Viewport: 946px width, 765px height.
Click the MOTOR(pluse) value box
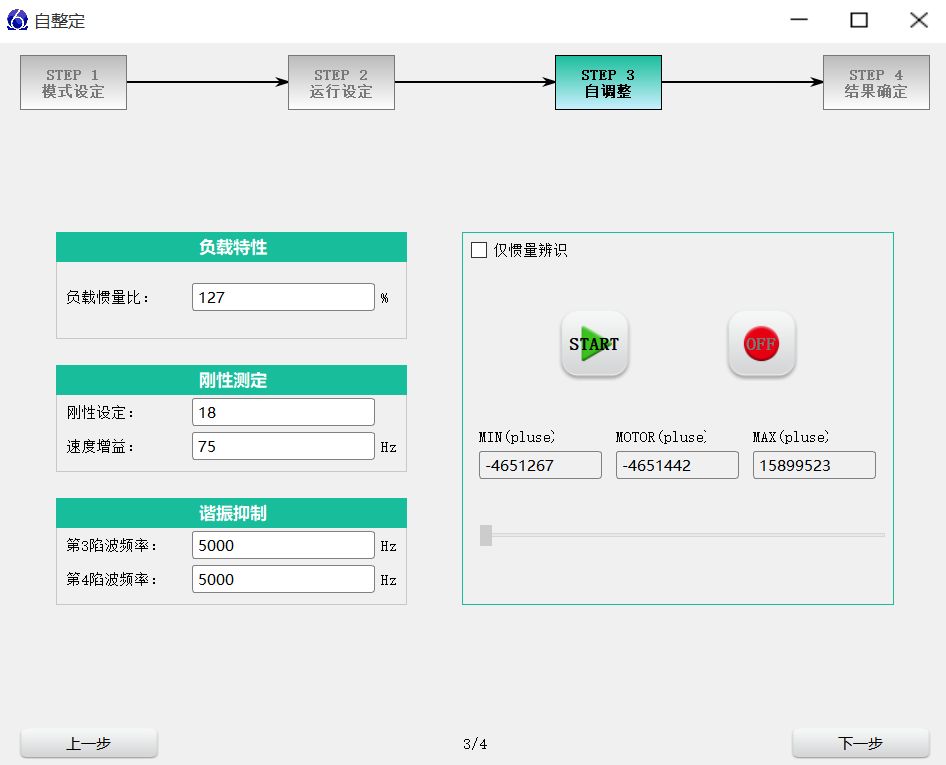click(677, 465)
